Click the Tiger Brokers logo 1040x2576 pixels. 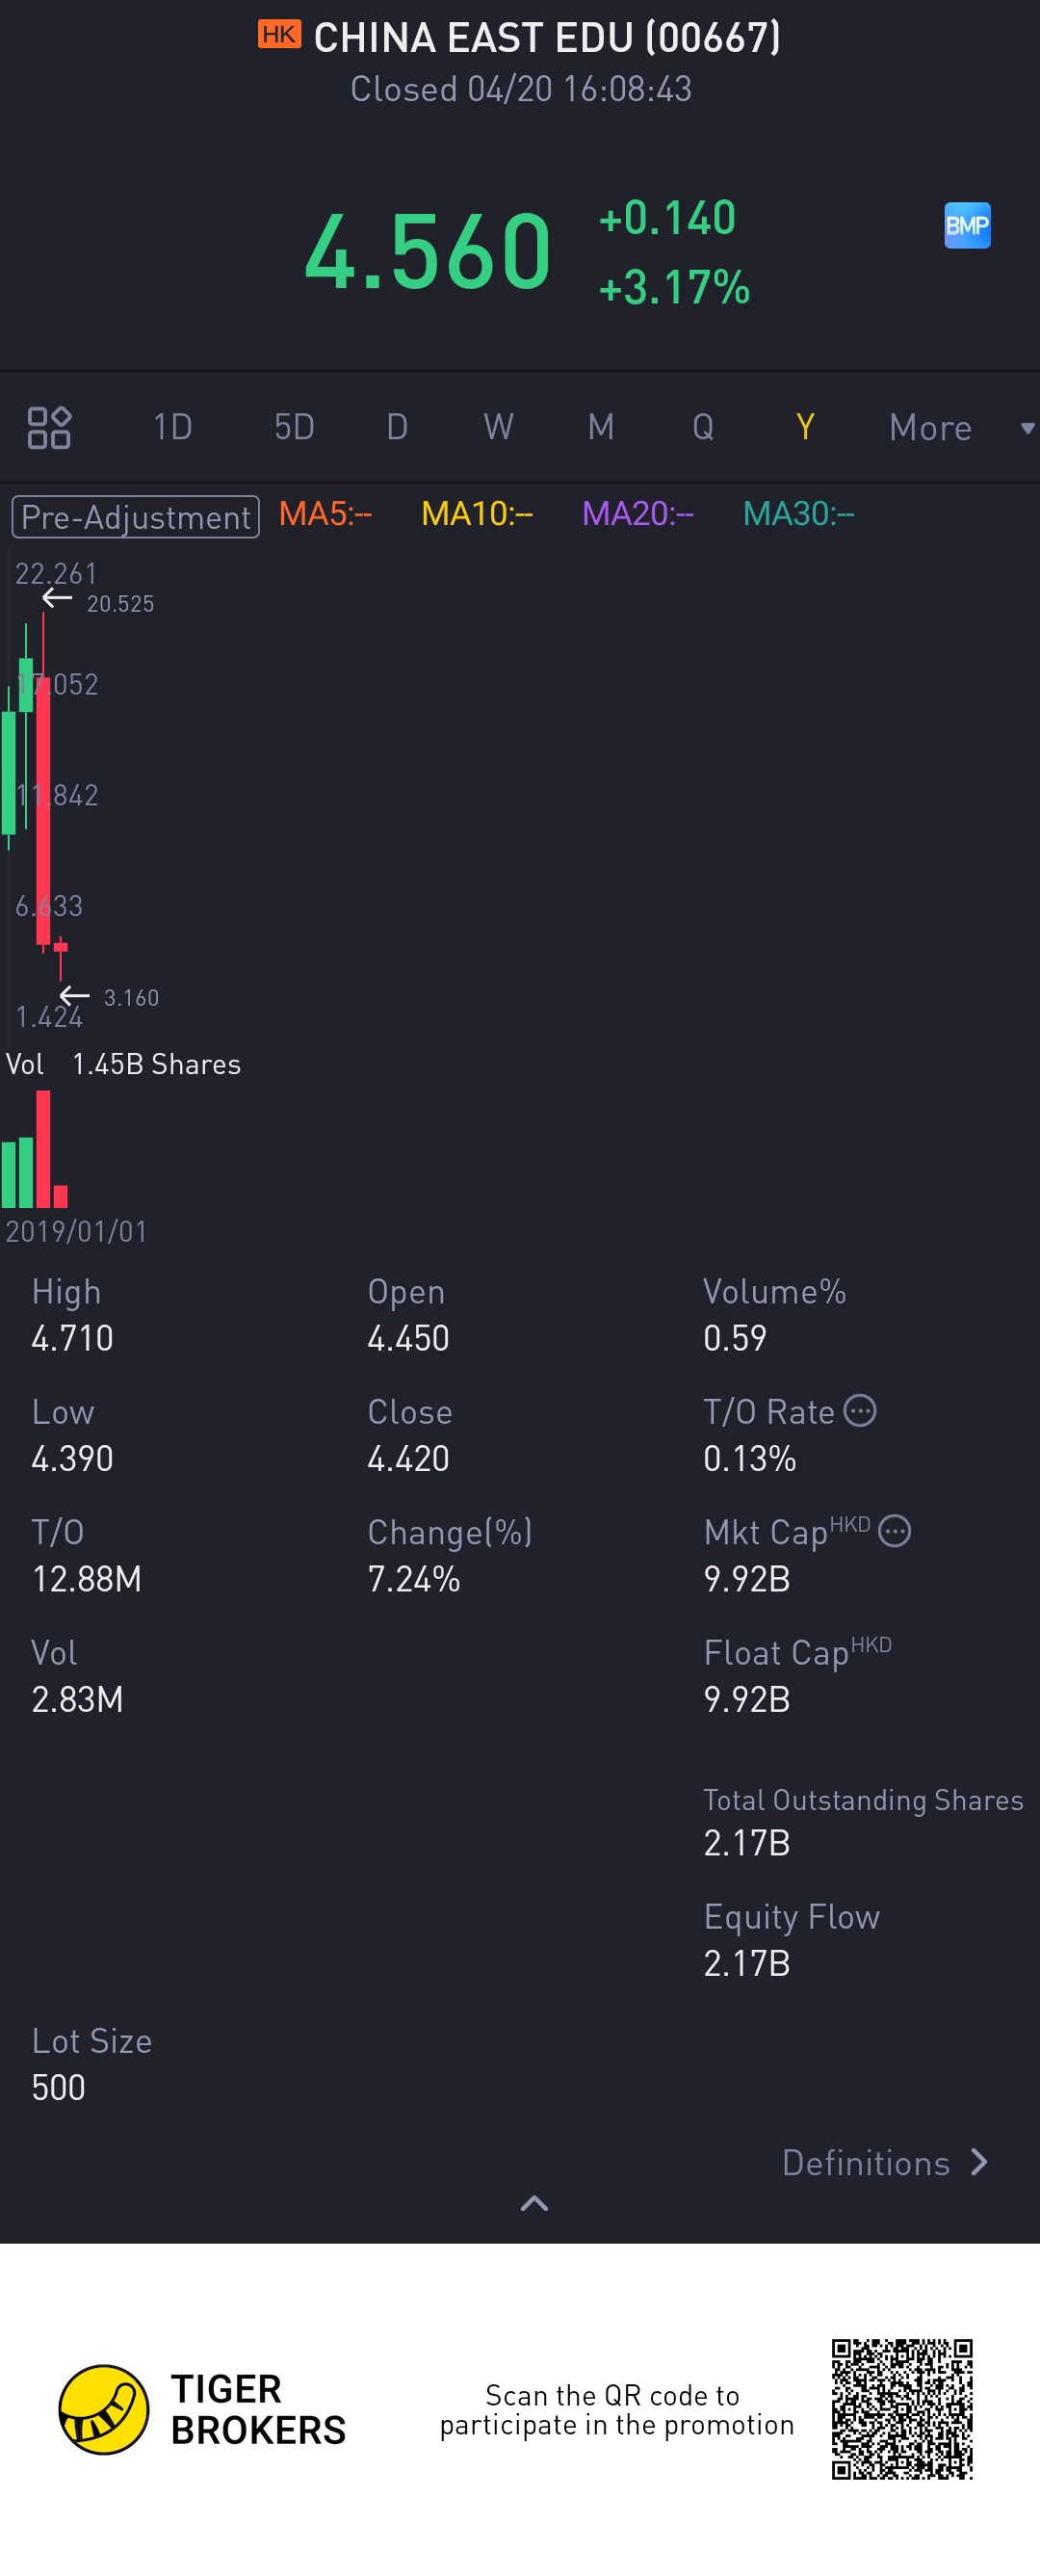click(x=104, y=2409)
